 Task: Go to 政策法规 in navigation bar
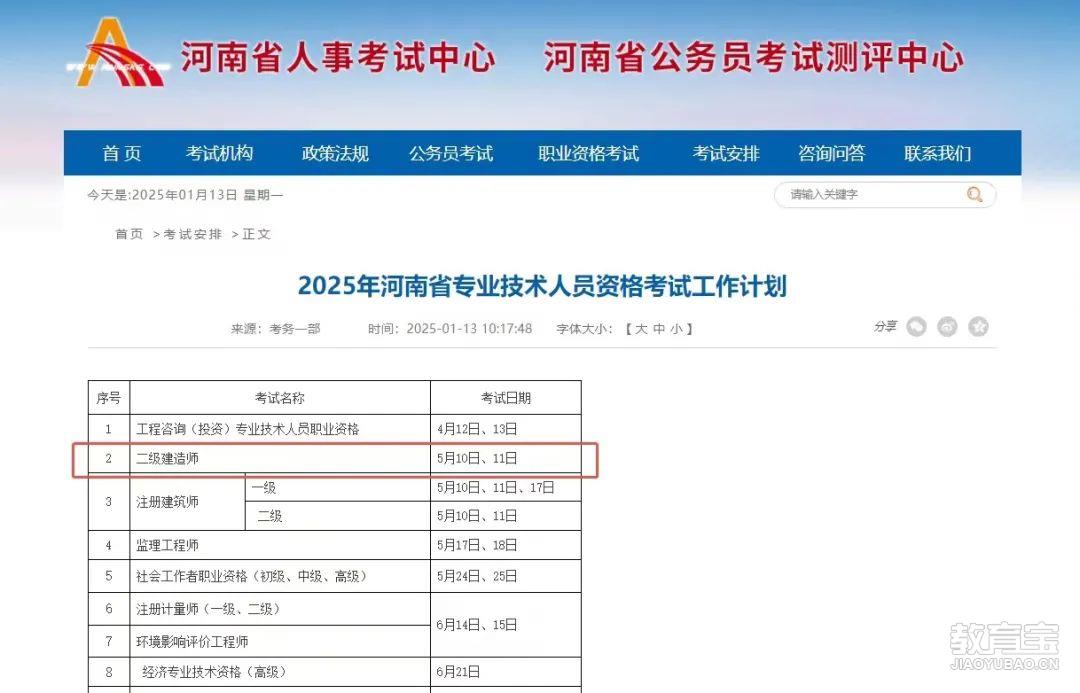(335, 153)
